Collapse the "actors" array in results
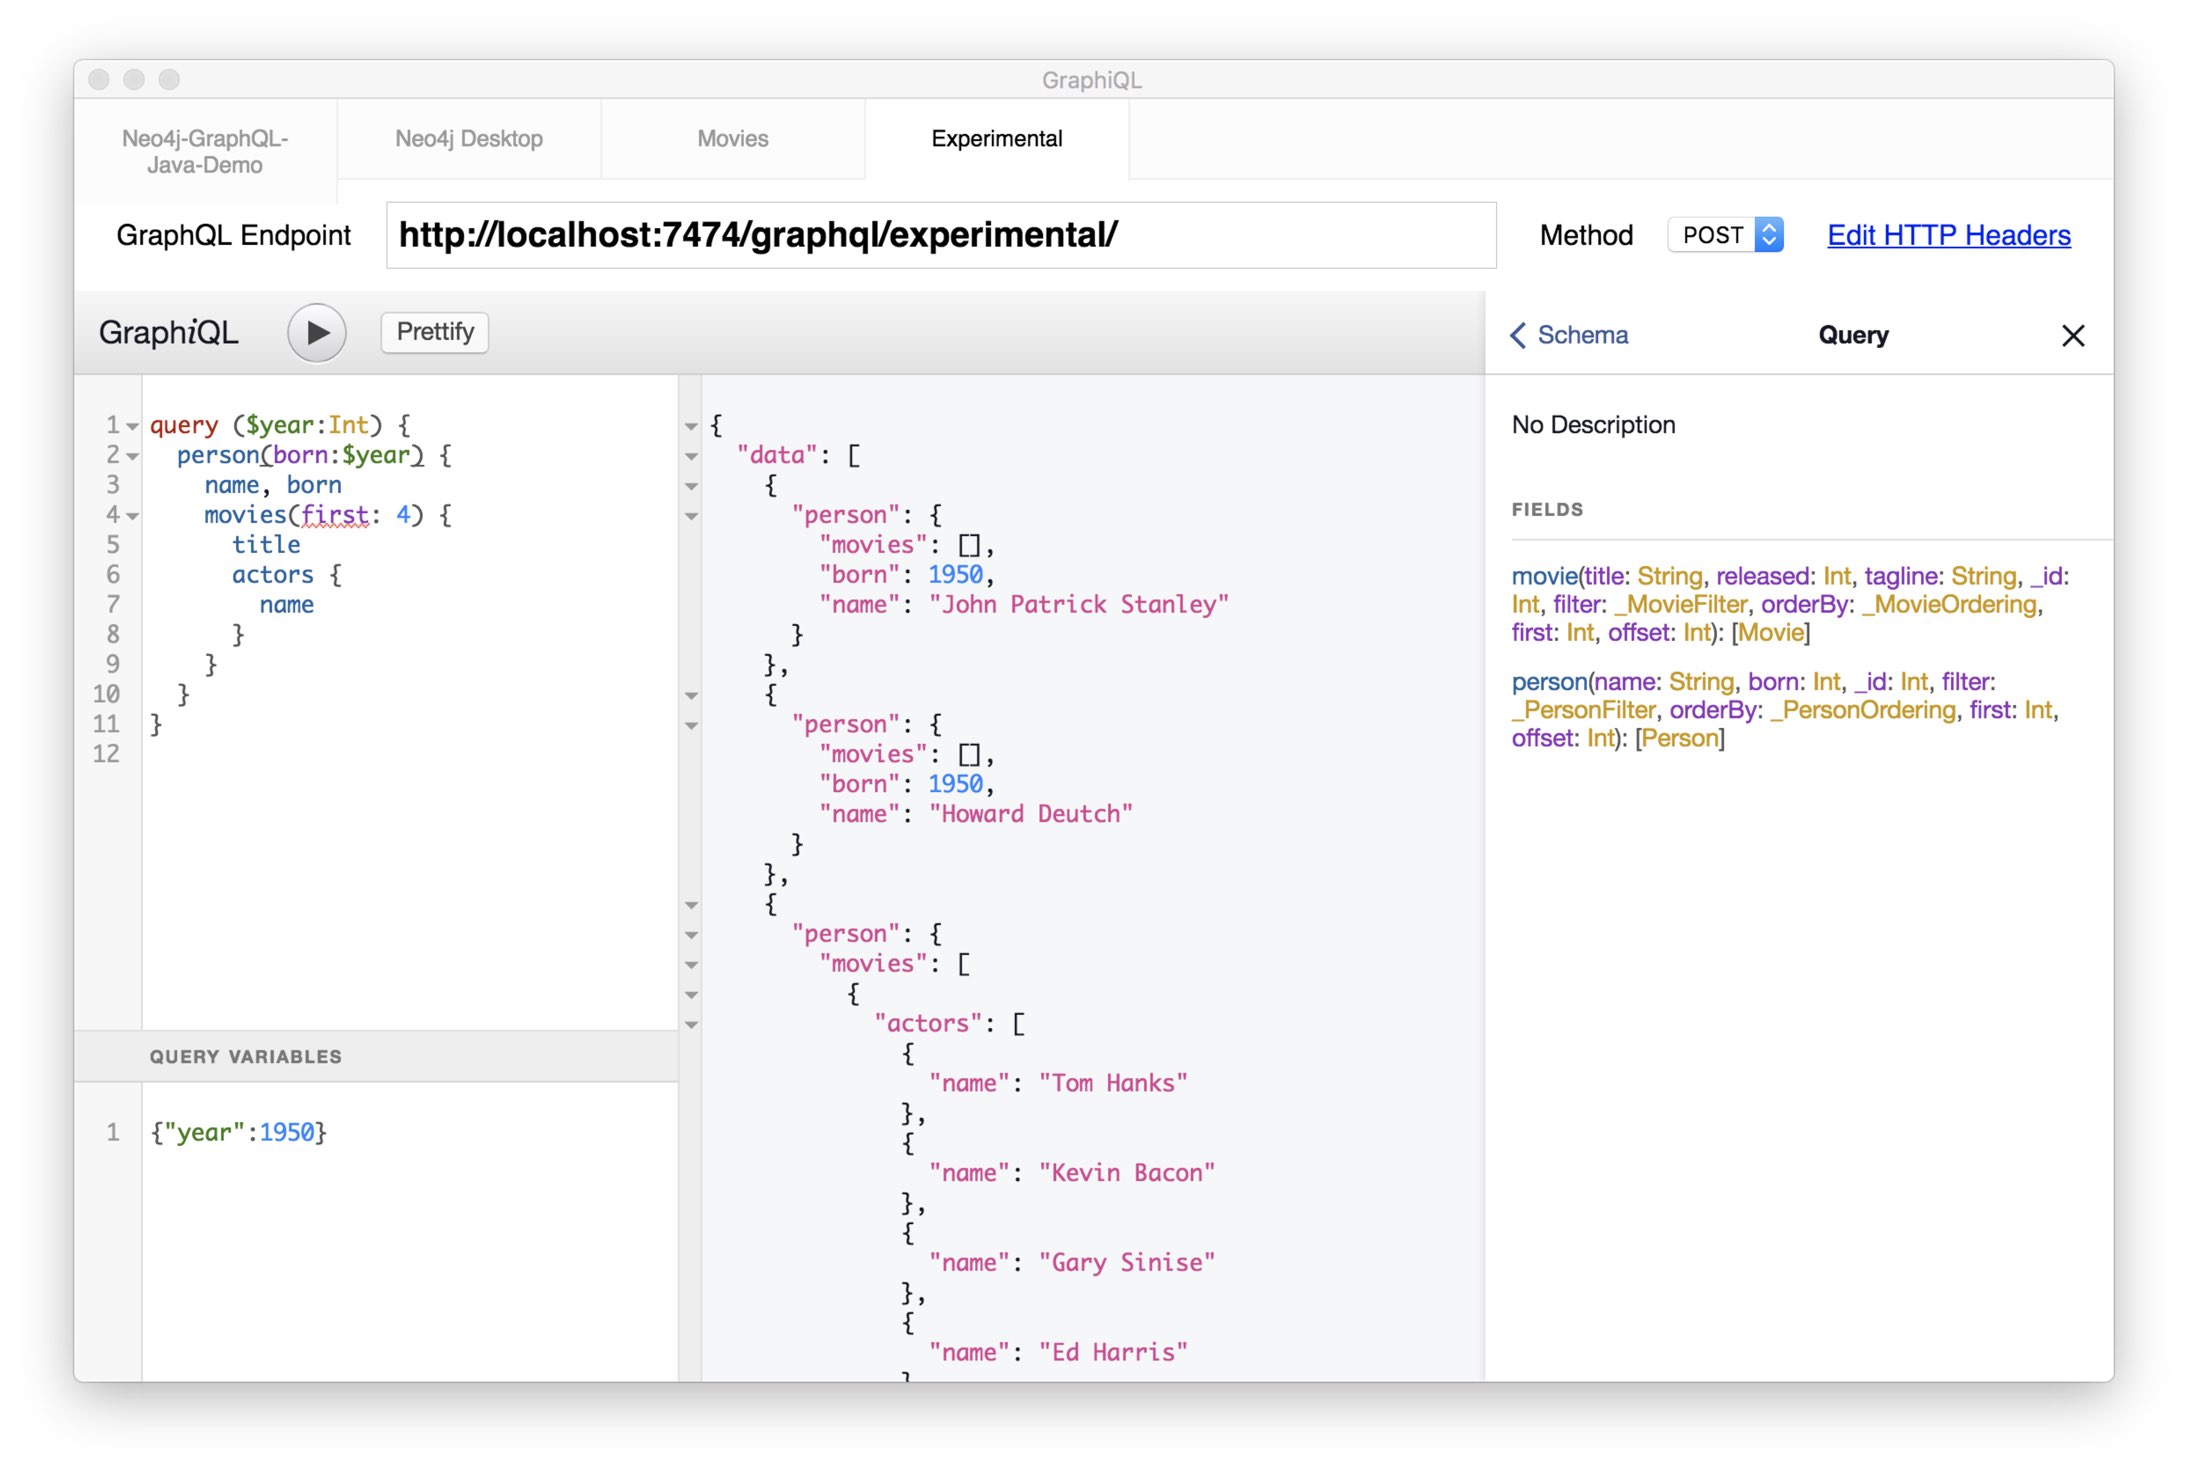This screenshot has height=1470, width=2188. [x=691, y=1025]
